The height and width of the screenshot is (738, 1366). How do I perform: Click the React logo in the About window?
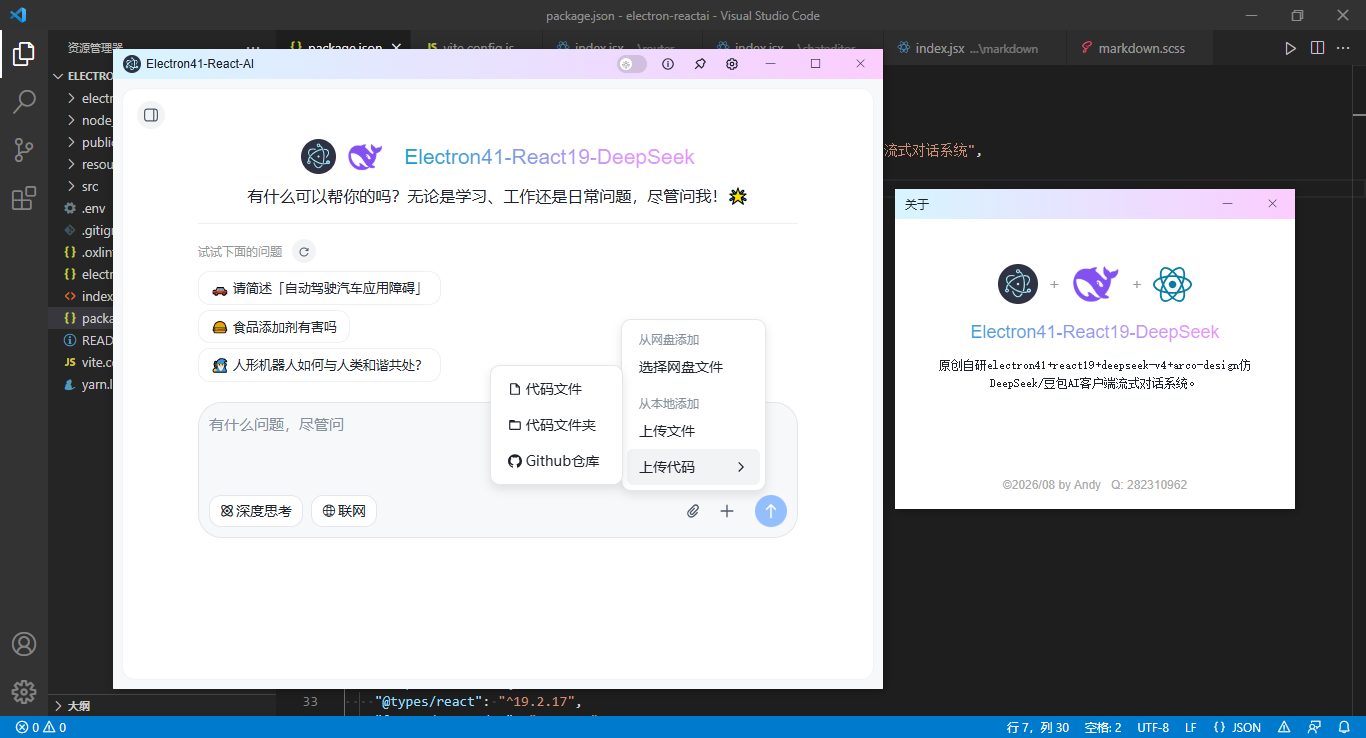pyautogui.click(x=1172, y=284)
